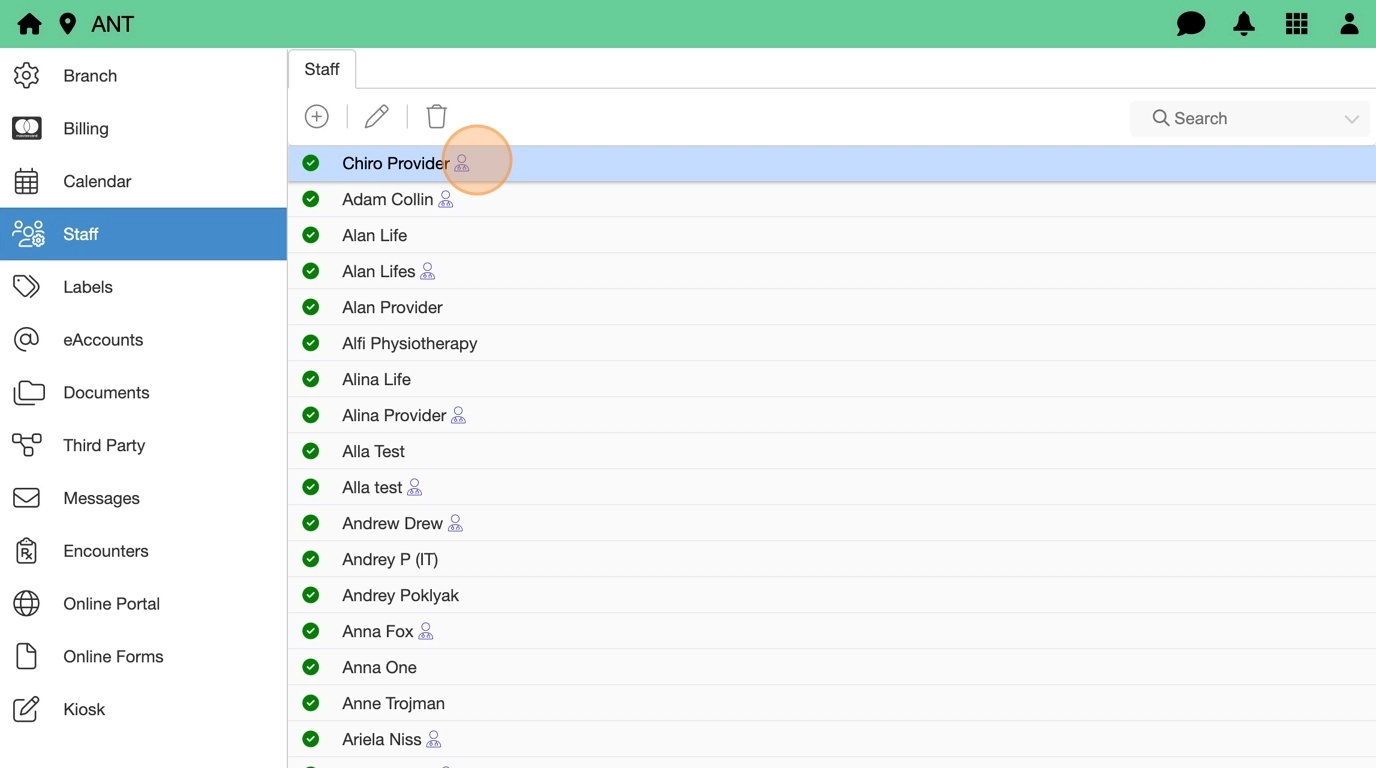Click provider icon next to Andrew Drew
Viewport: 1376px width, 768px height.
click(x=456, y=523)
